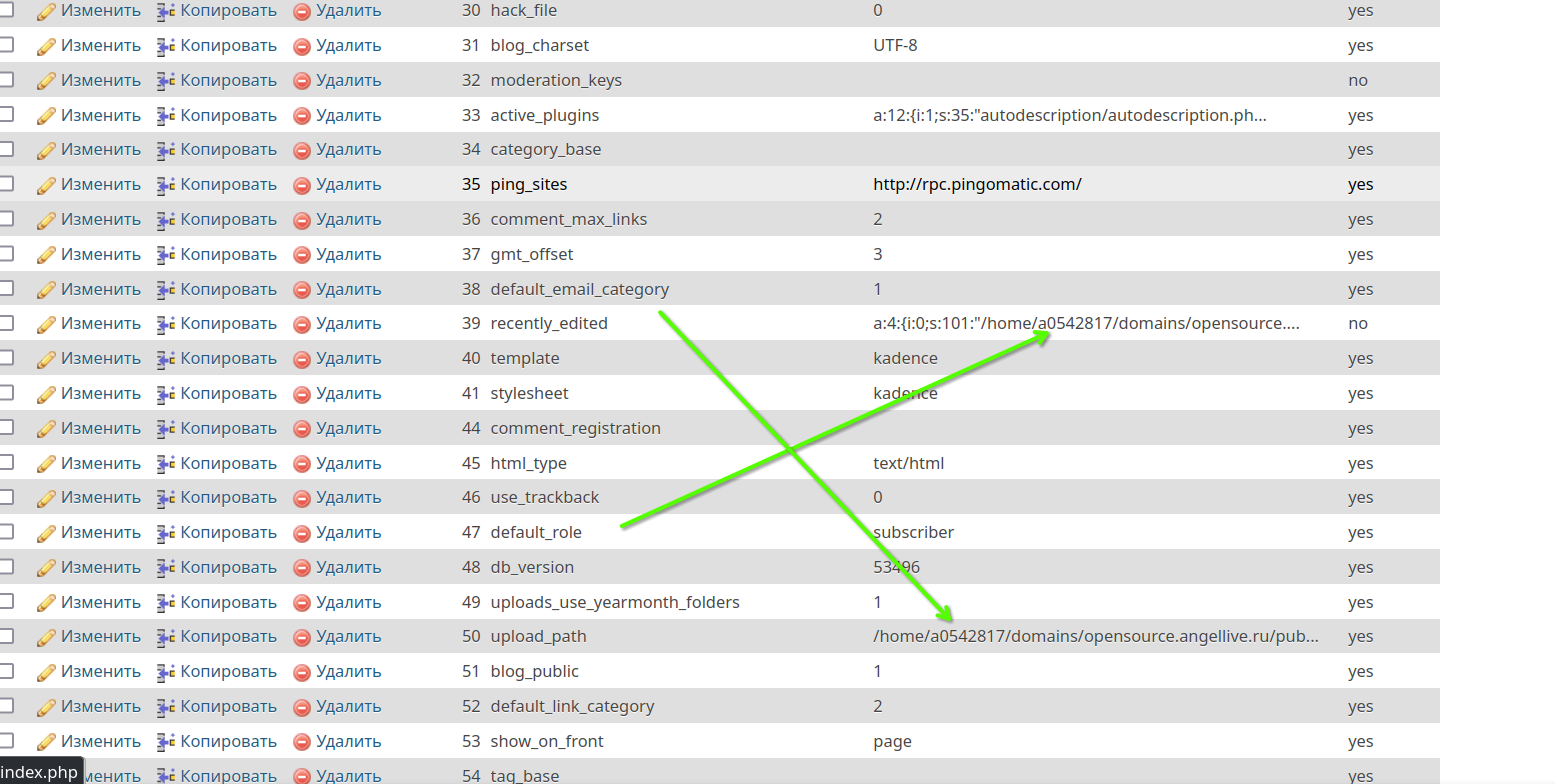Click delete icon for default_link_category row
1555x784 pixels.
(x=302, y=707)
